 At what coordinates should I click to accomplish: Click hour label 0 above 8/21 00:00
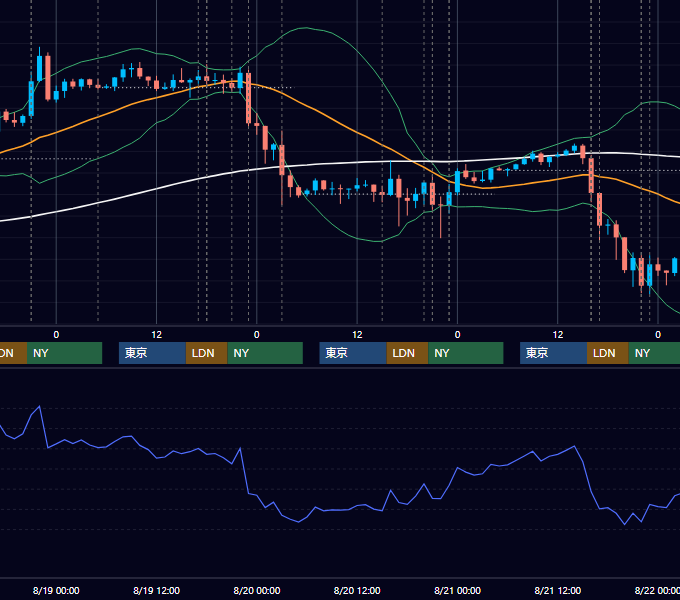458,335
